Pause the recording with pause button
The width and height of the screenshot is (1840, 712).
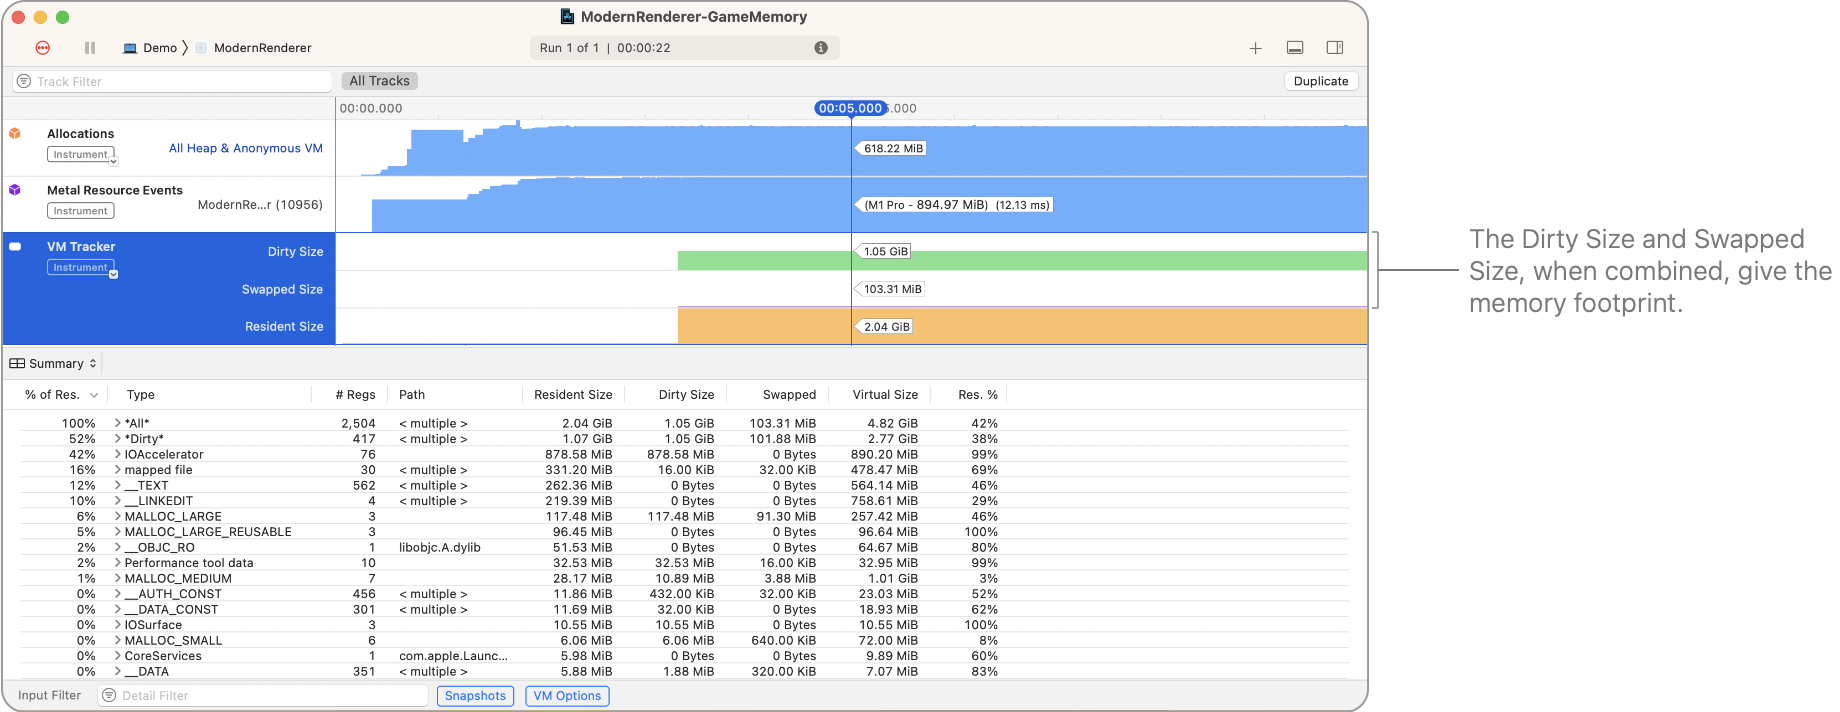pos(90,48)
